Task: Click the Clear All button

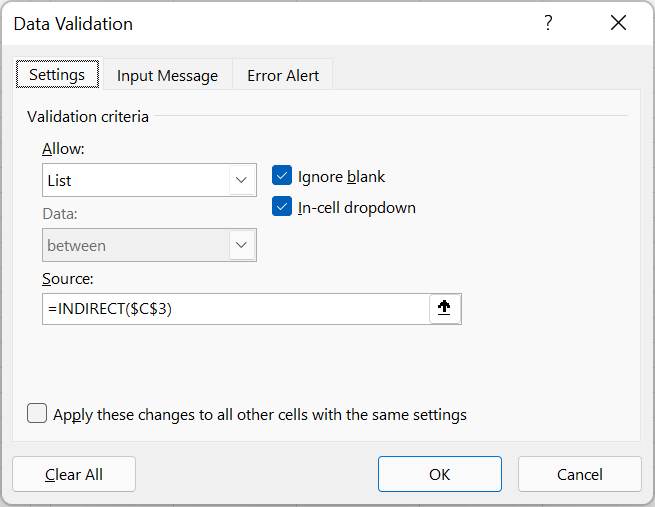Action: [x=74, y=474]
